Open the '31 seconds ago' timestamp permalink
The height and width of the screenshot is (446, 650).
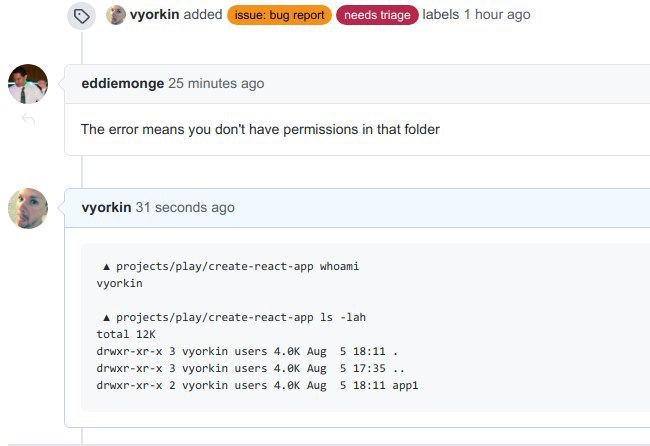coord(185,207)
